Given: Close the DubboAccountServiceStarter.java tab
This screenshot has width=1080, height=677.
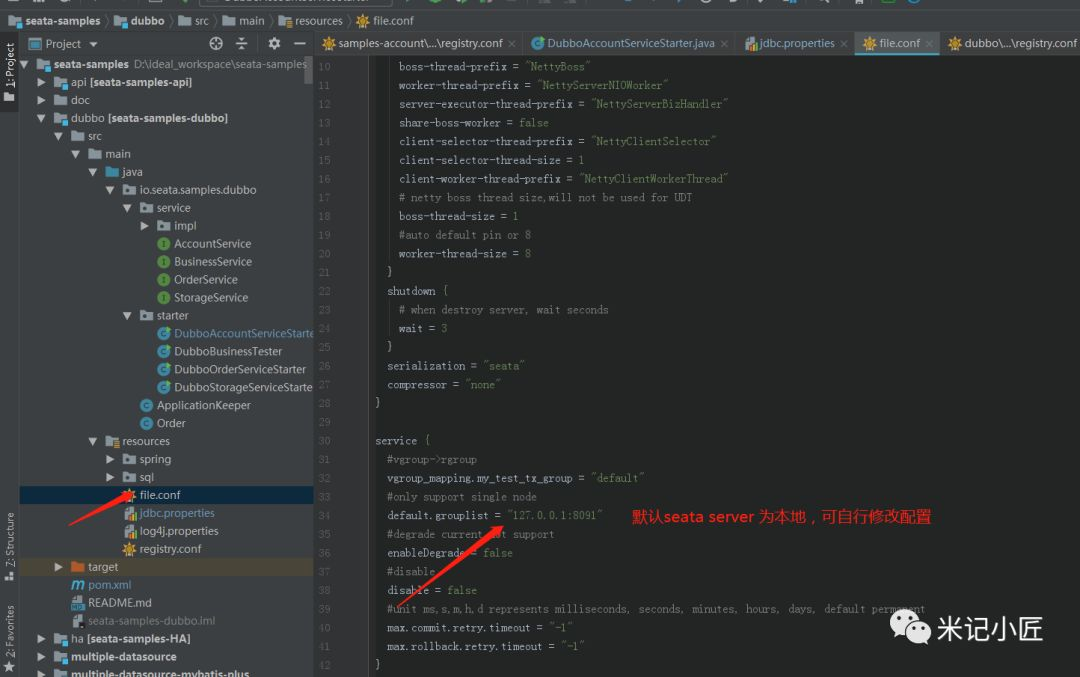Looking at the screenshot, I should [724, 44].
